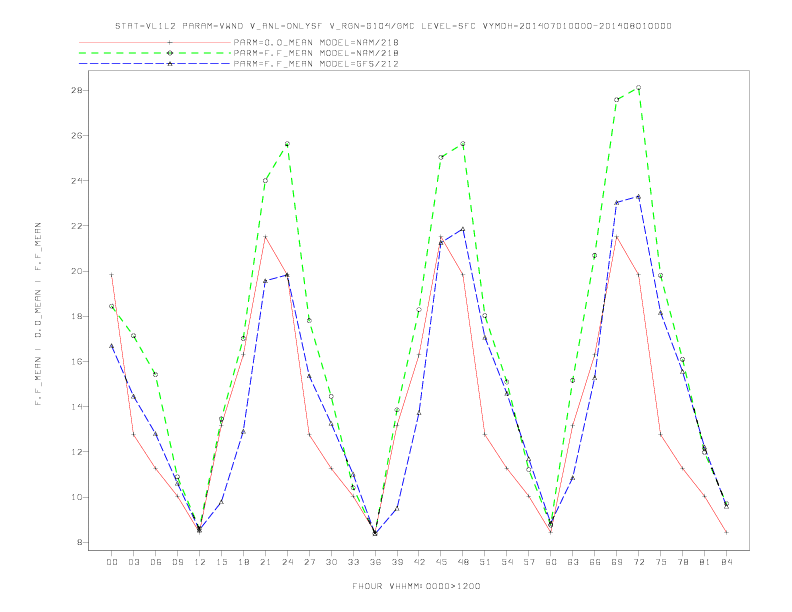792x612 pixels.
Task: Click y-axis tick label 26
Action: click(x=77, y=135)
